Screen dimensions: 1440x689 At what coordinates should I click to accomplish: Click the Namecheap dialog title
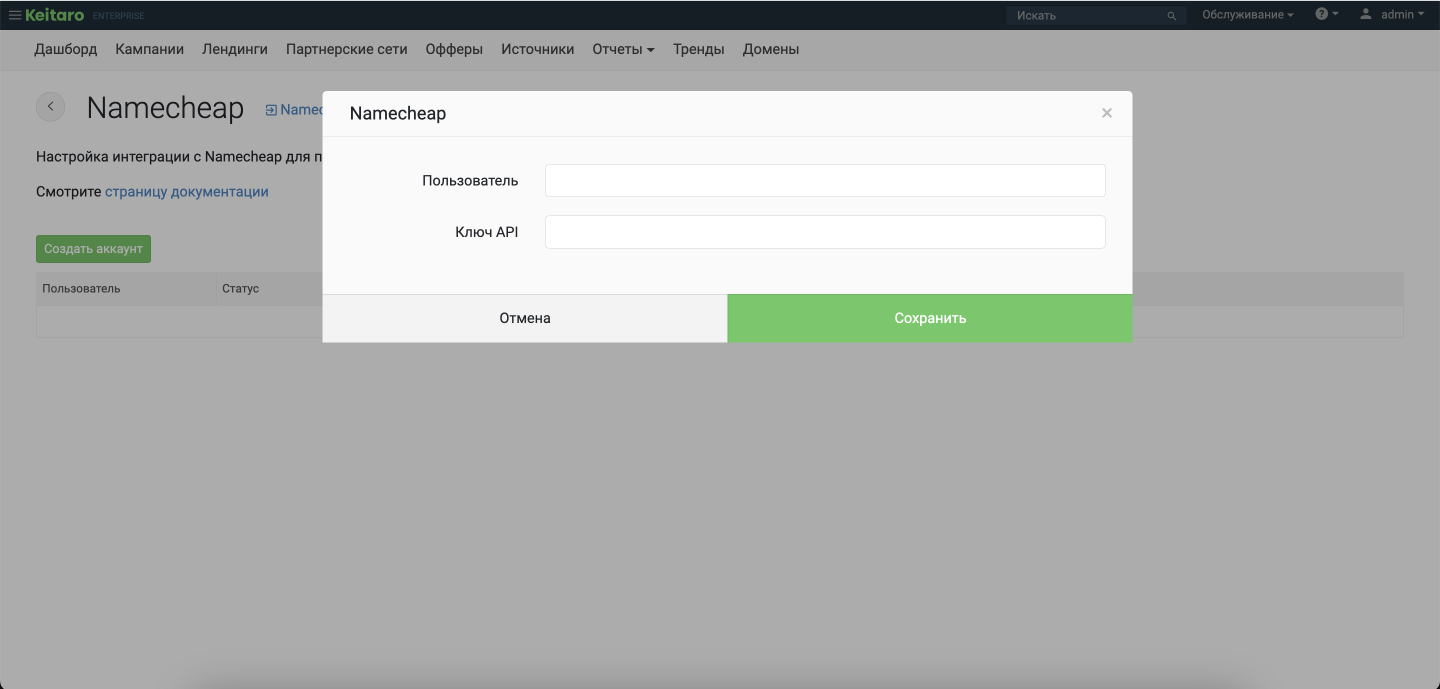[398, 114]
